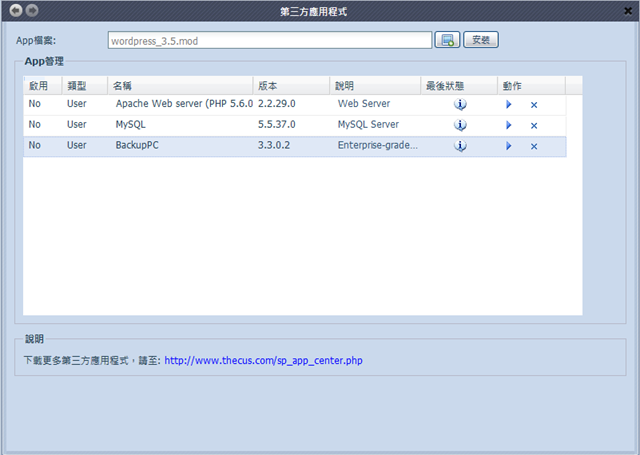Screen dimensions: 640x455
Task: Start Apache Web server with play icon
Action: tap(509, 104)
